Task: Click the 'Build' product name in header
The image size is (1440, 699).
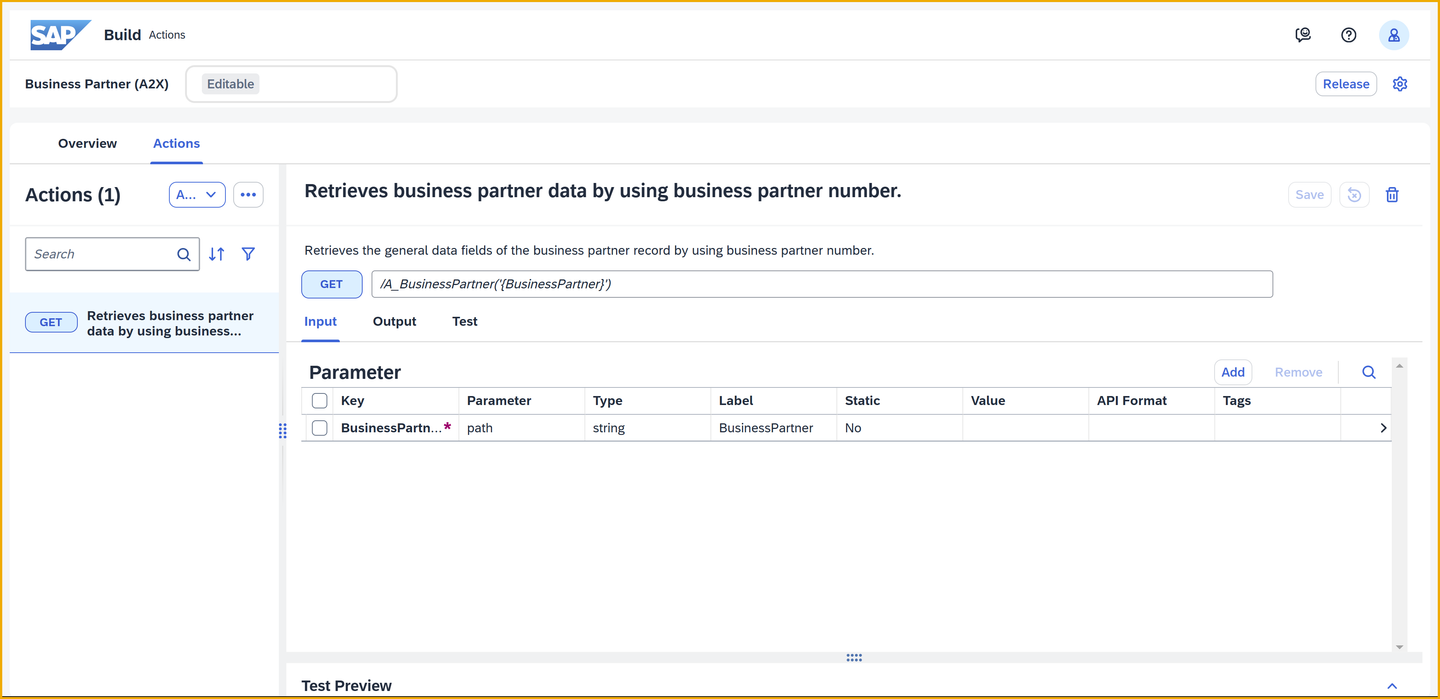Action: tap(122, 35)
